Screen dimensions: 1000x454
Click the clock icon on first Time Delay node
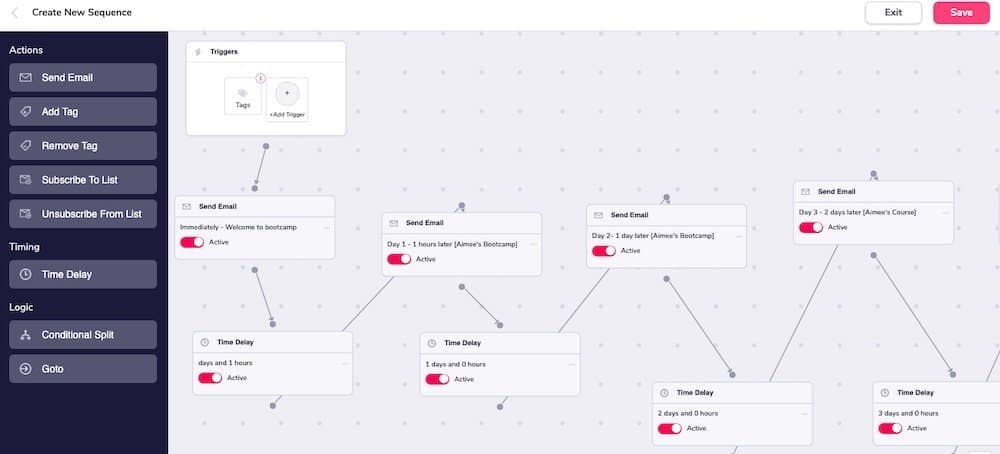[205, 343]
